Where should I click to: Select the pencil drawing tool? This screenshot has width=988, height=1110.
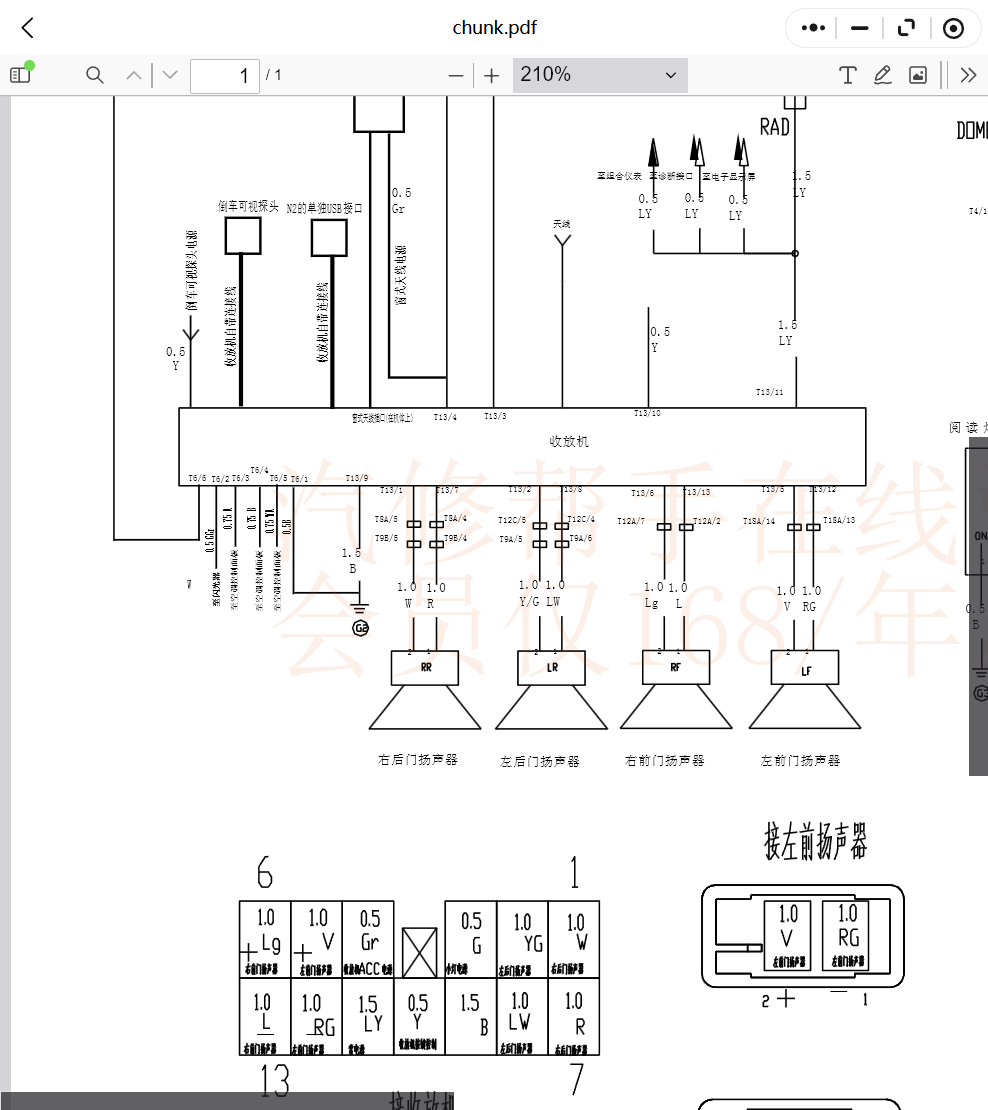[882, 75]
